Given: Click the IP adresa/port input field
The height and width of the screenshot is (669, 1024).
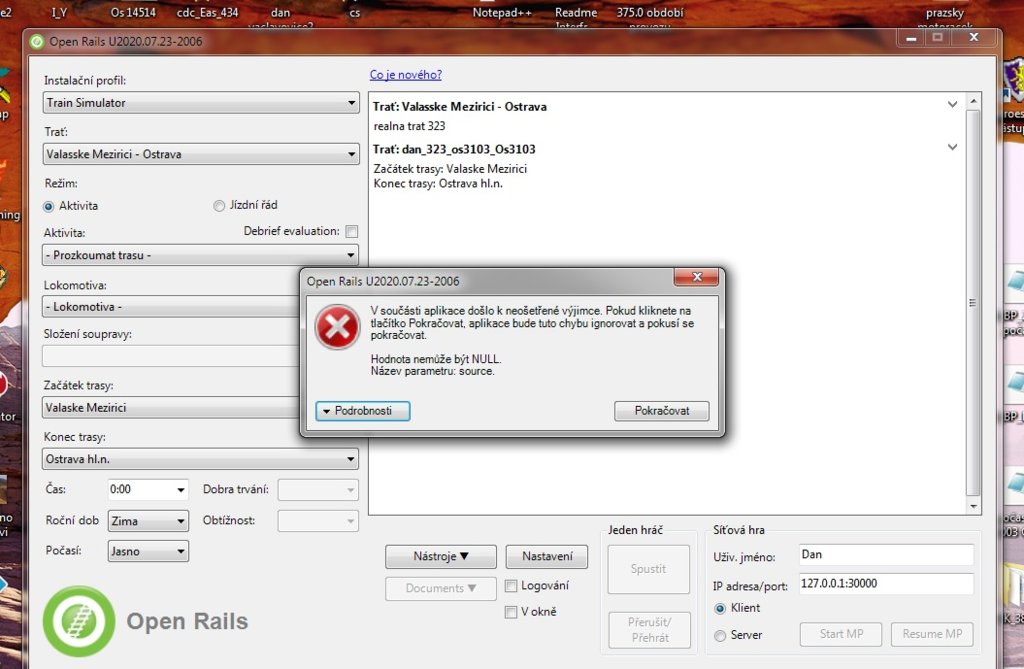Looking at the screenshot, I should (885, 584).
